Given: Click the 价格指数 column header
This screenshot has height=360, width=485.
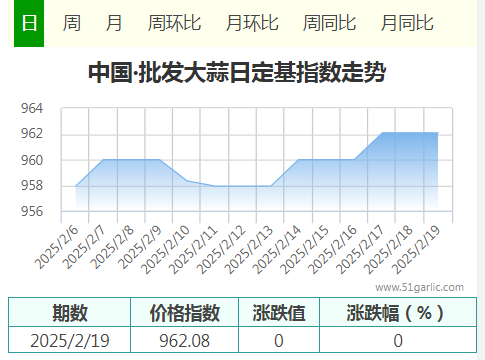Looking at the screenshot, I should pyautogui.click(x=185, y=313).
